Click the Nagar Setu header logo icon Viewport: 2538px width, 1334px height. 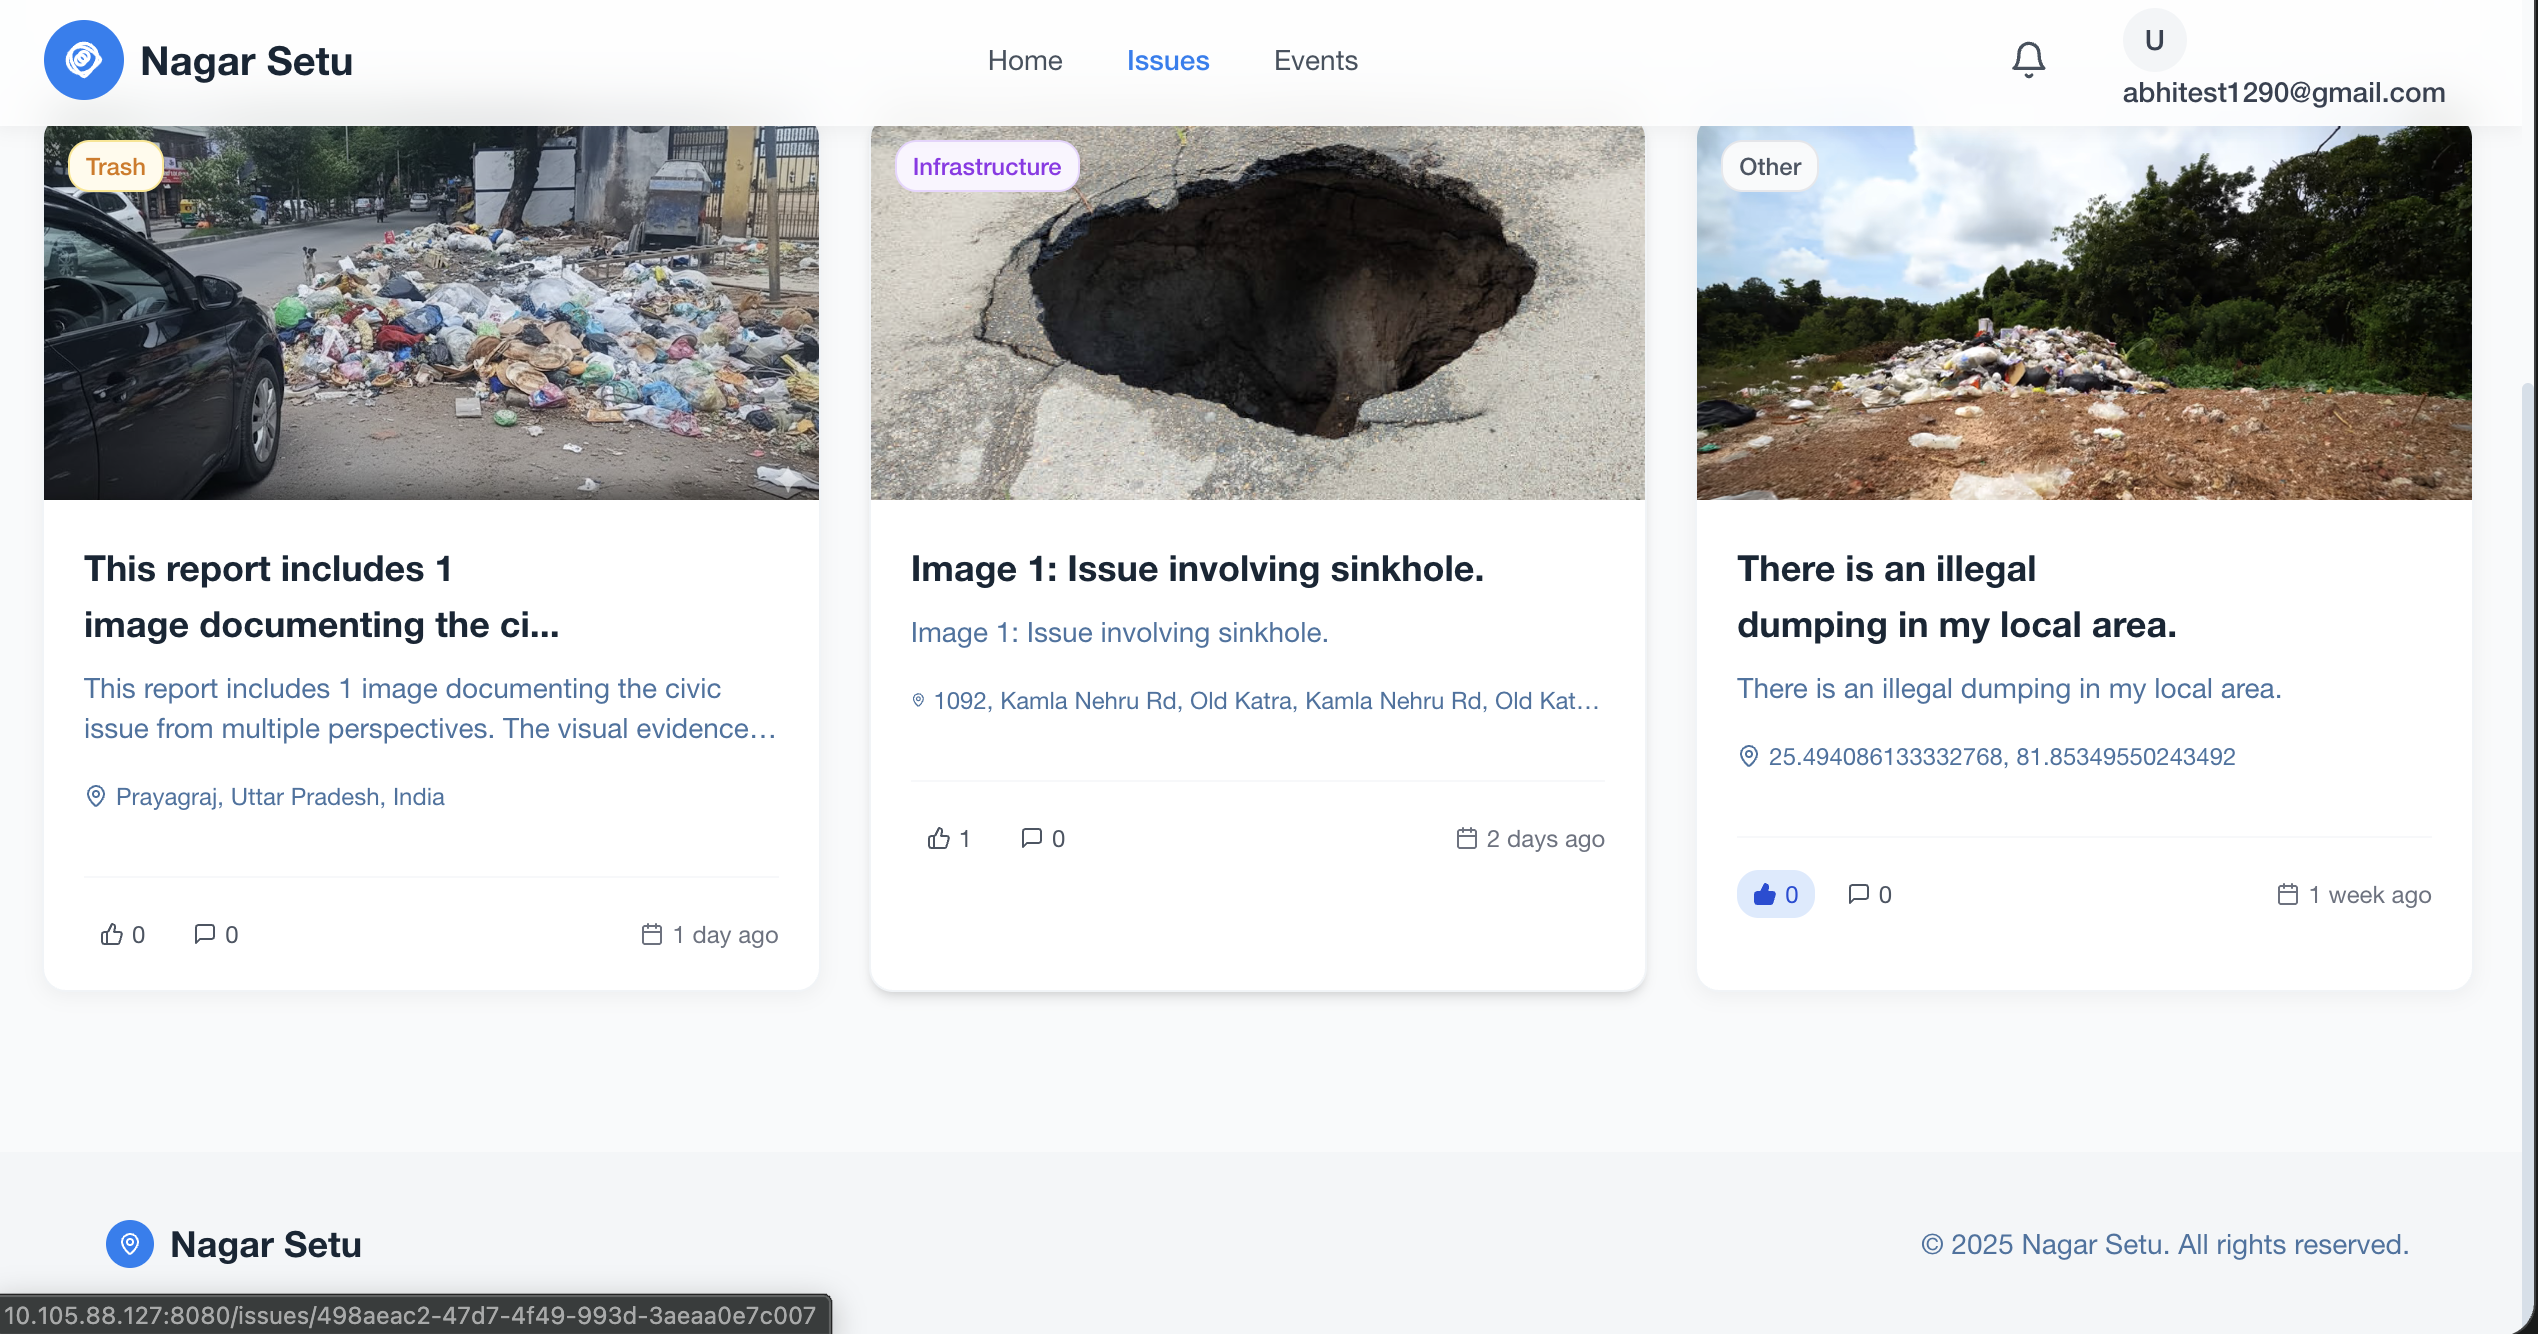83,60
